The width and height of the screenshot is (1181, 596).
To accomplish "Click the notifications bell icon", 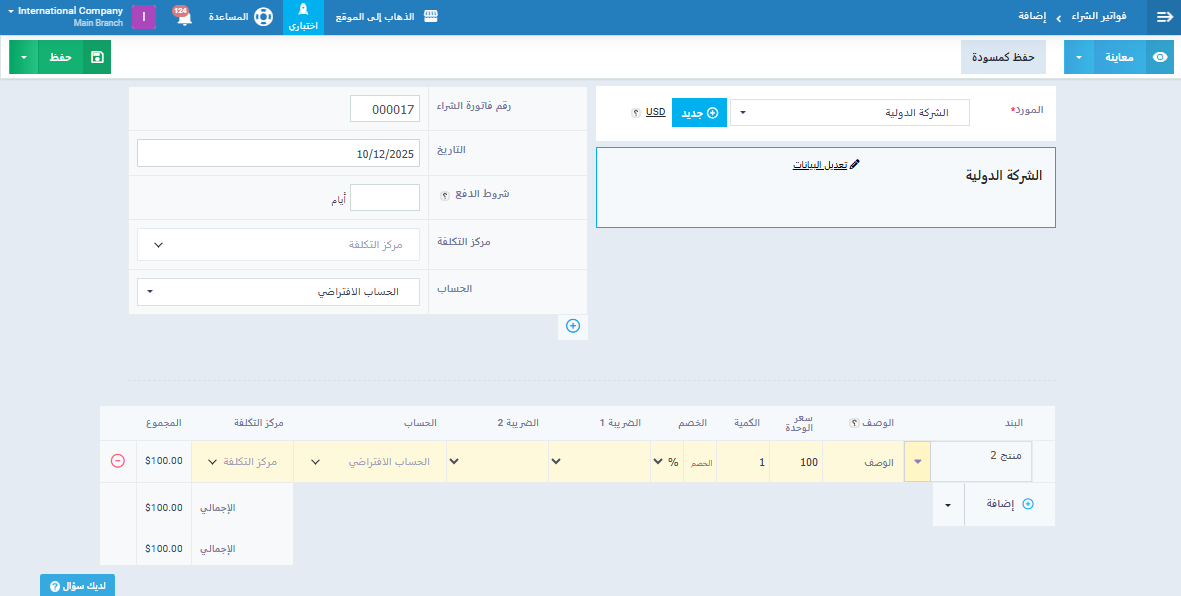I will click(x=183, y=18).
